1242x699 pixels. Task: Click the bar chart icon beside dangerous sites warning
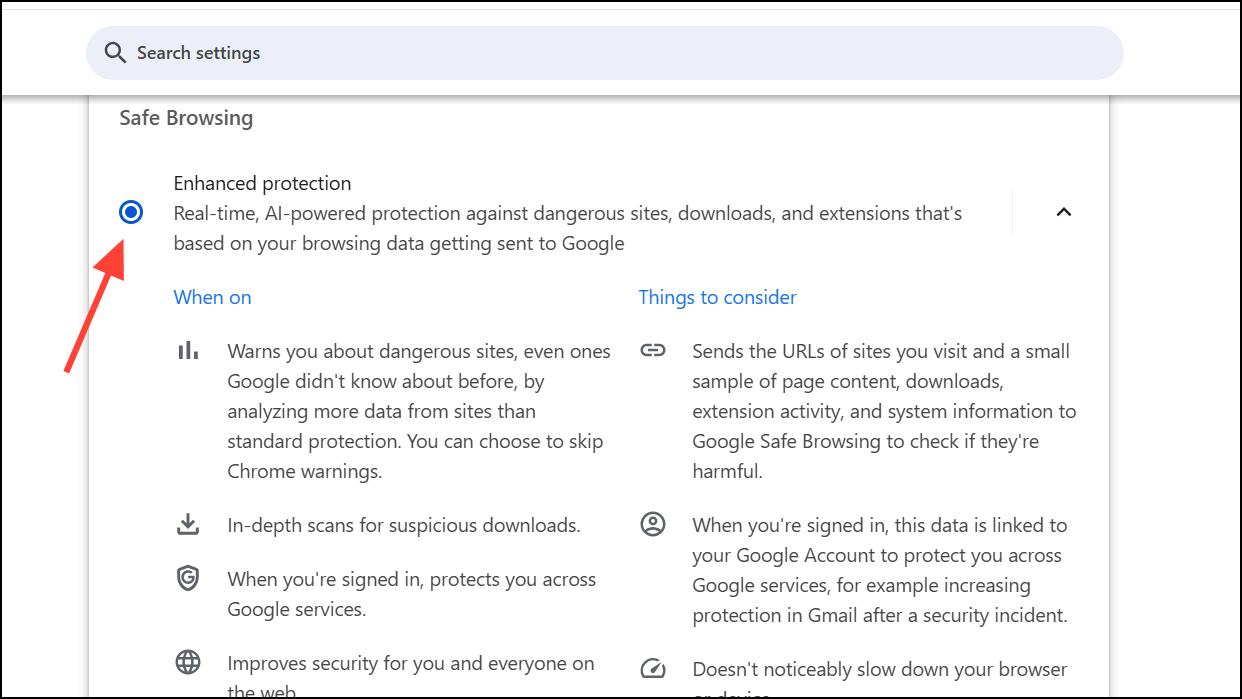pos(188,350)
